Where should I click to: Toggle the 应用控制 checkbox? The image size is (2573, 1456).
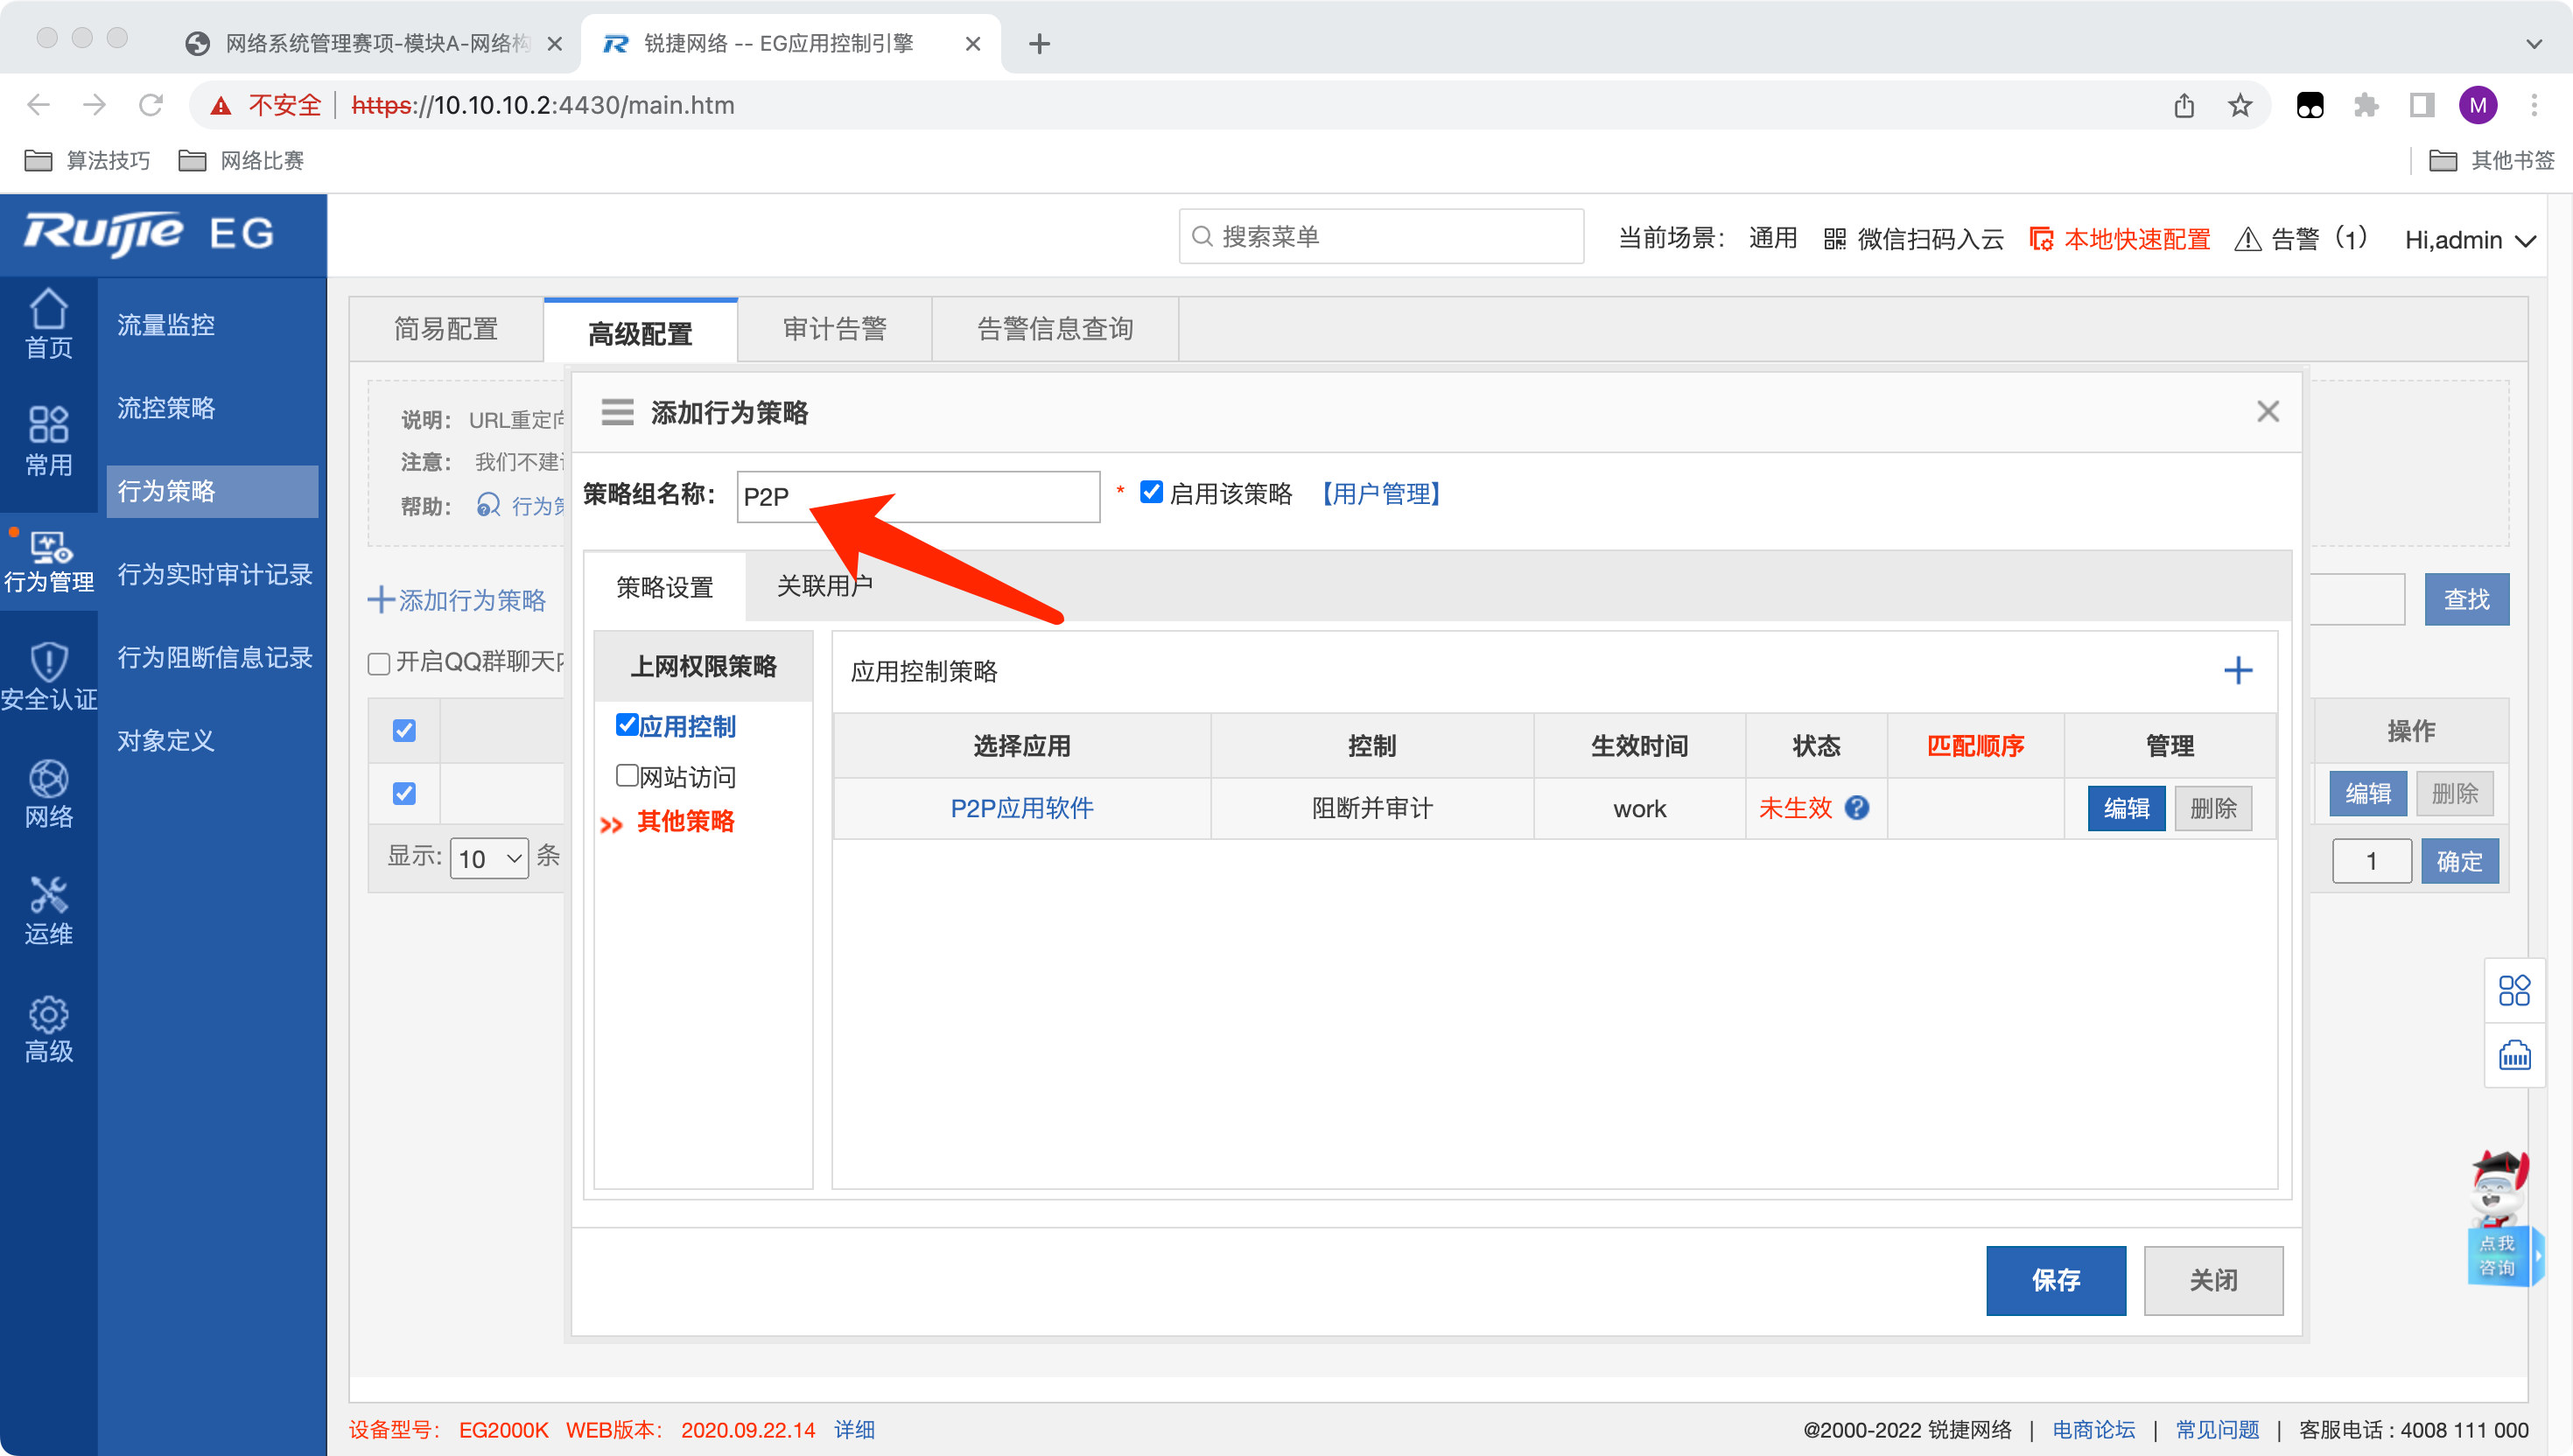[x=627, y=725]
